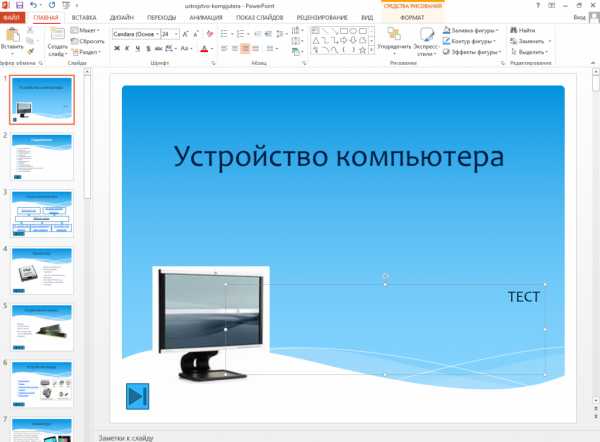600x442 pixels.
Task: Select the triangle shape in gallery
Action: coord(316,41)
